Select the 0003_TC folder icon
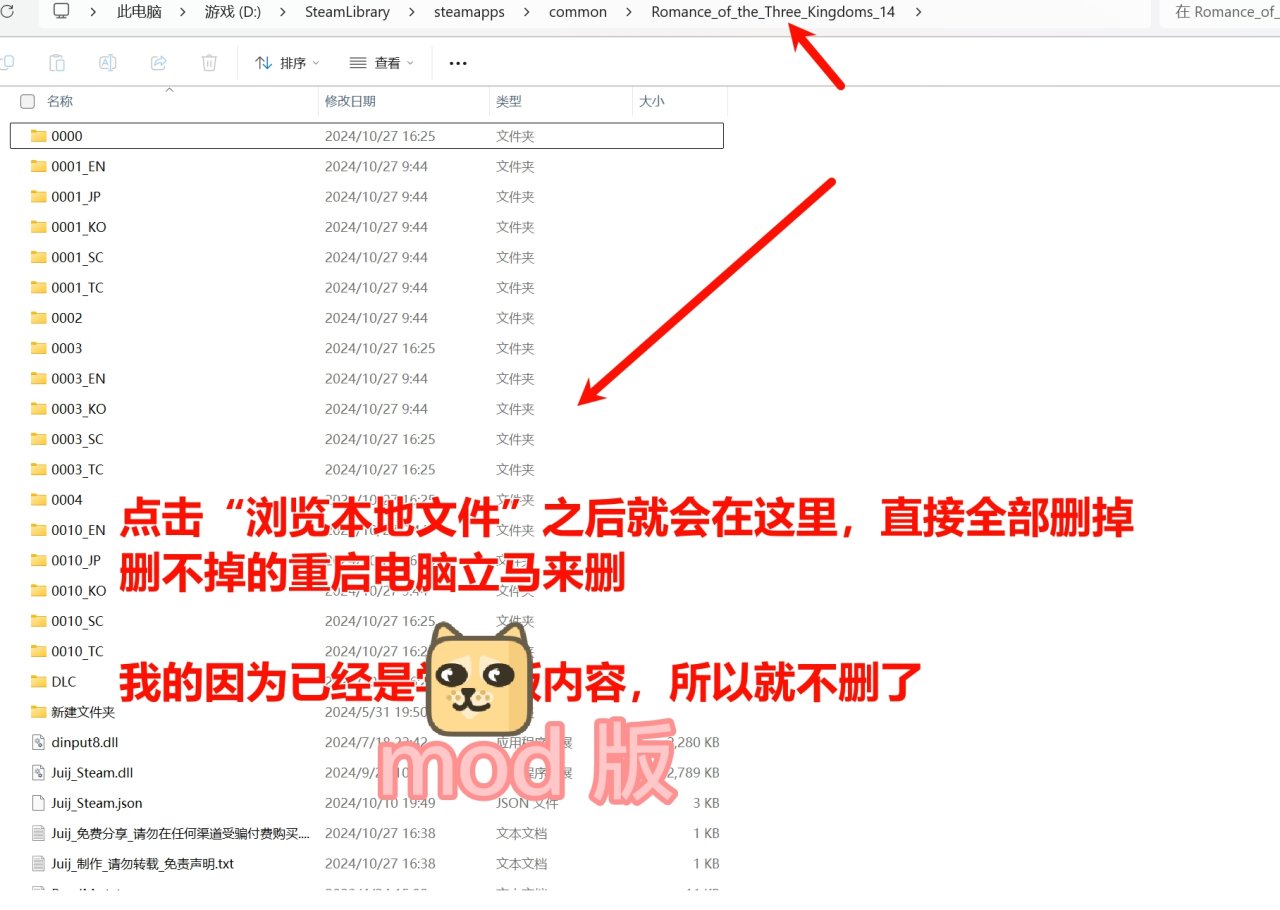Image resolution: width=1280 pixels, height=910 pixels. click(x=38, y=469)
